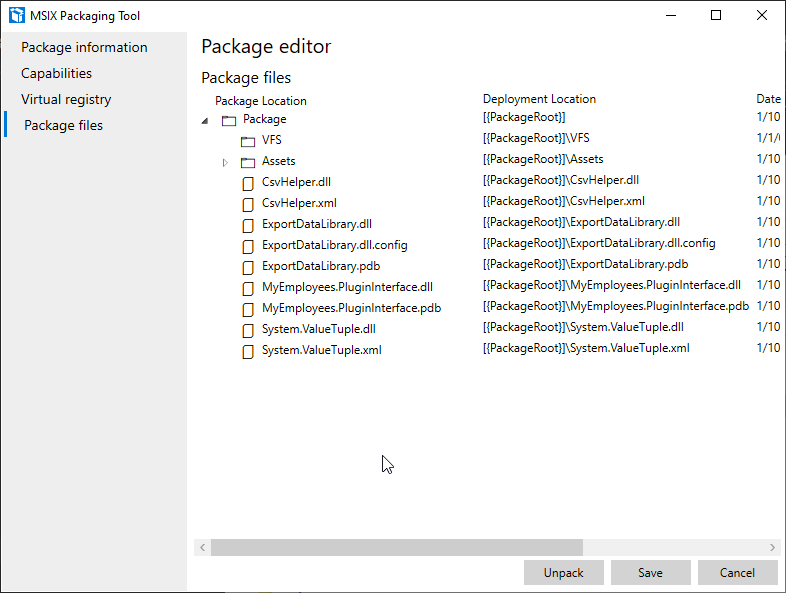This screenshot has height=593, width=786.
Task: Click the MSIX Packaging Tool app icon
Action: 16,15
